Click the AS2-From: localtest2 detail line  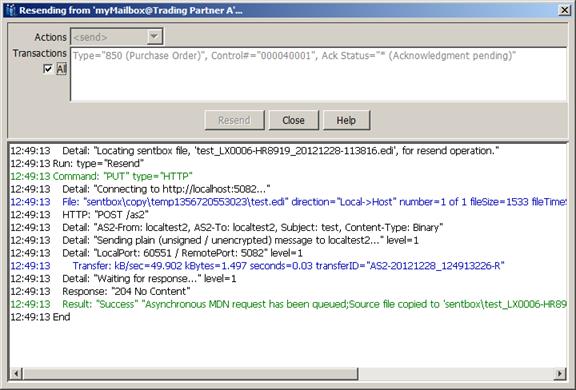coord(227,227)
